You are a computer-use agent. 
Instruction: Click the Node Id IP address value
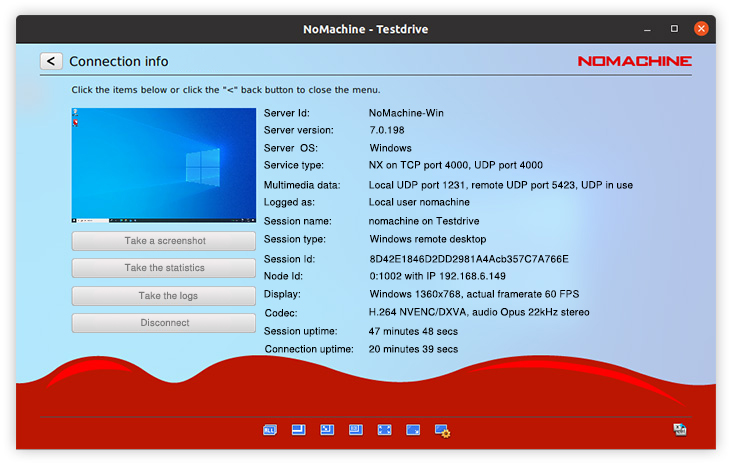(x=437, y=276)
